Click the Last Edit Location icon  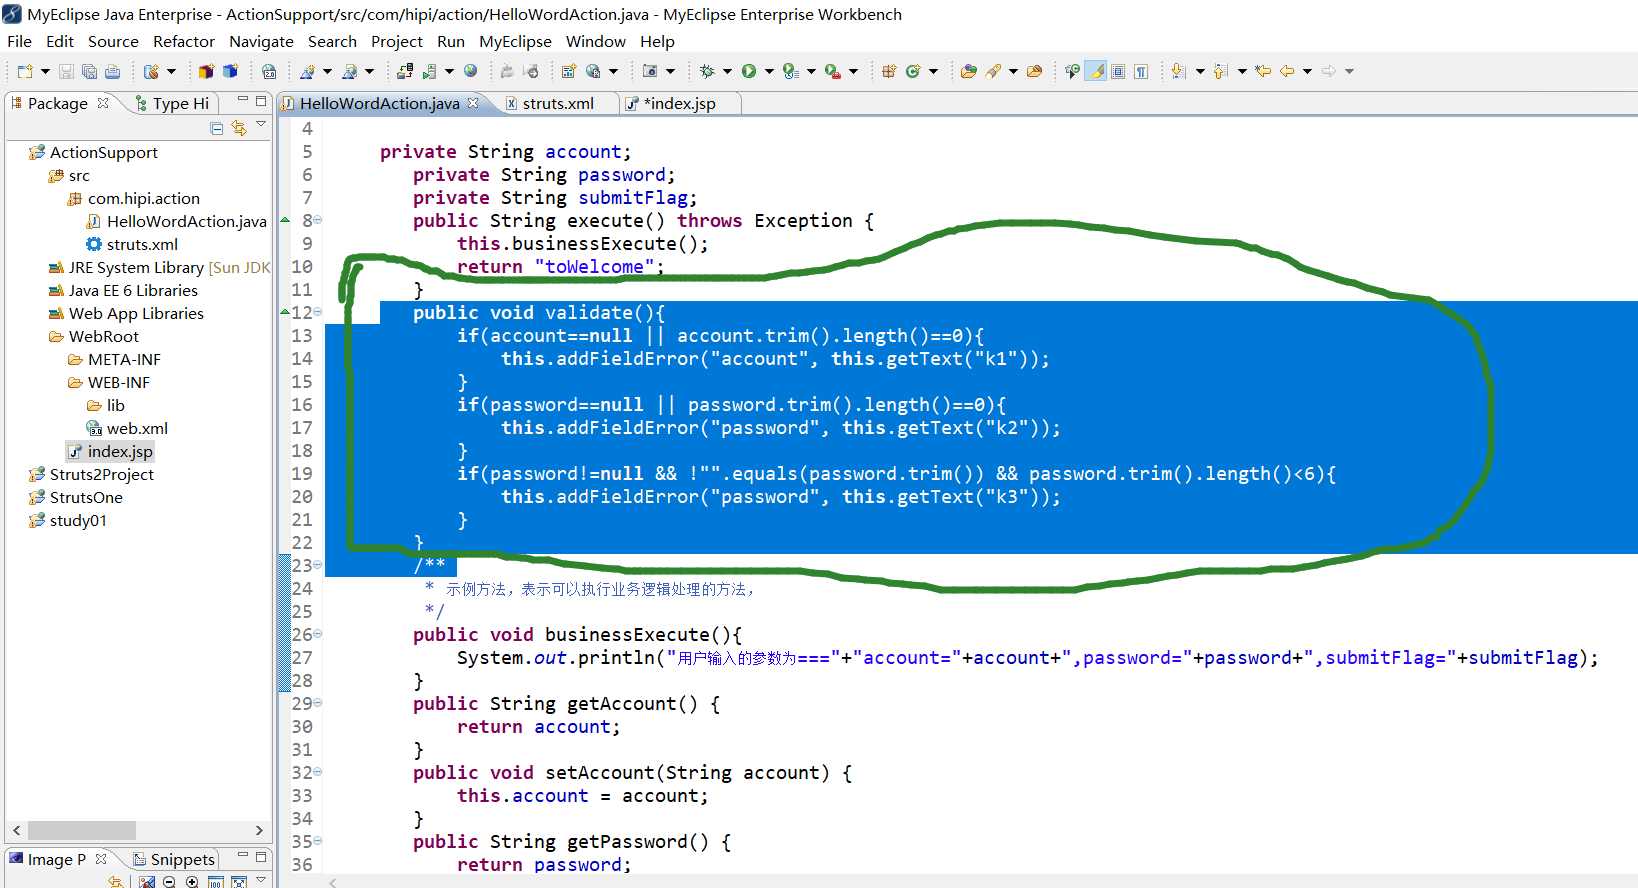[x=1263, y=71]
